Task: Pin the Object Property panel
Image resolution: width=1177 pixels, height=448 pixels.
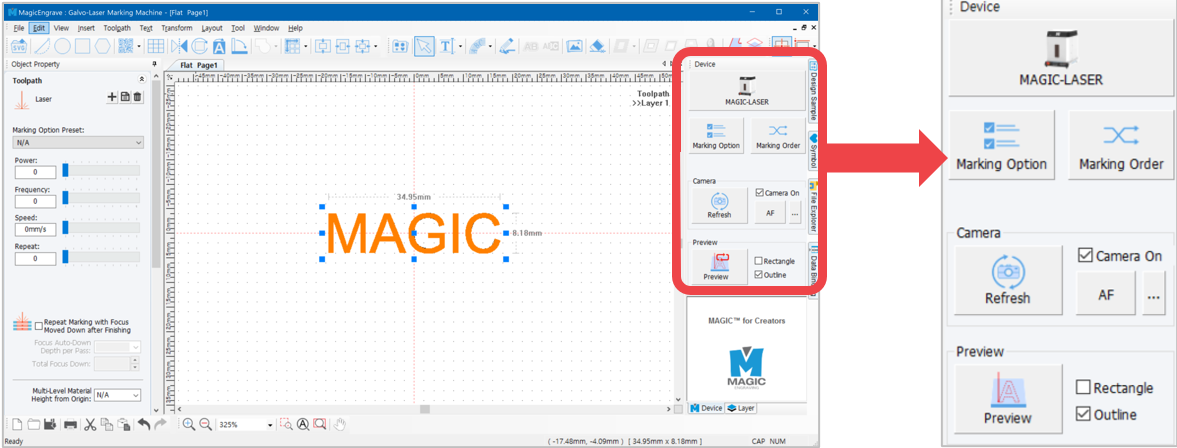Action: (x=155, y=65)
